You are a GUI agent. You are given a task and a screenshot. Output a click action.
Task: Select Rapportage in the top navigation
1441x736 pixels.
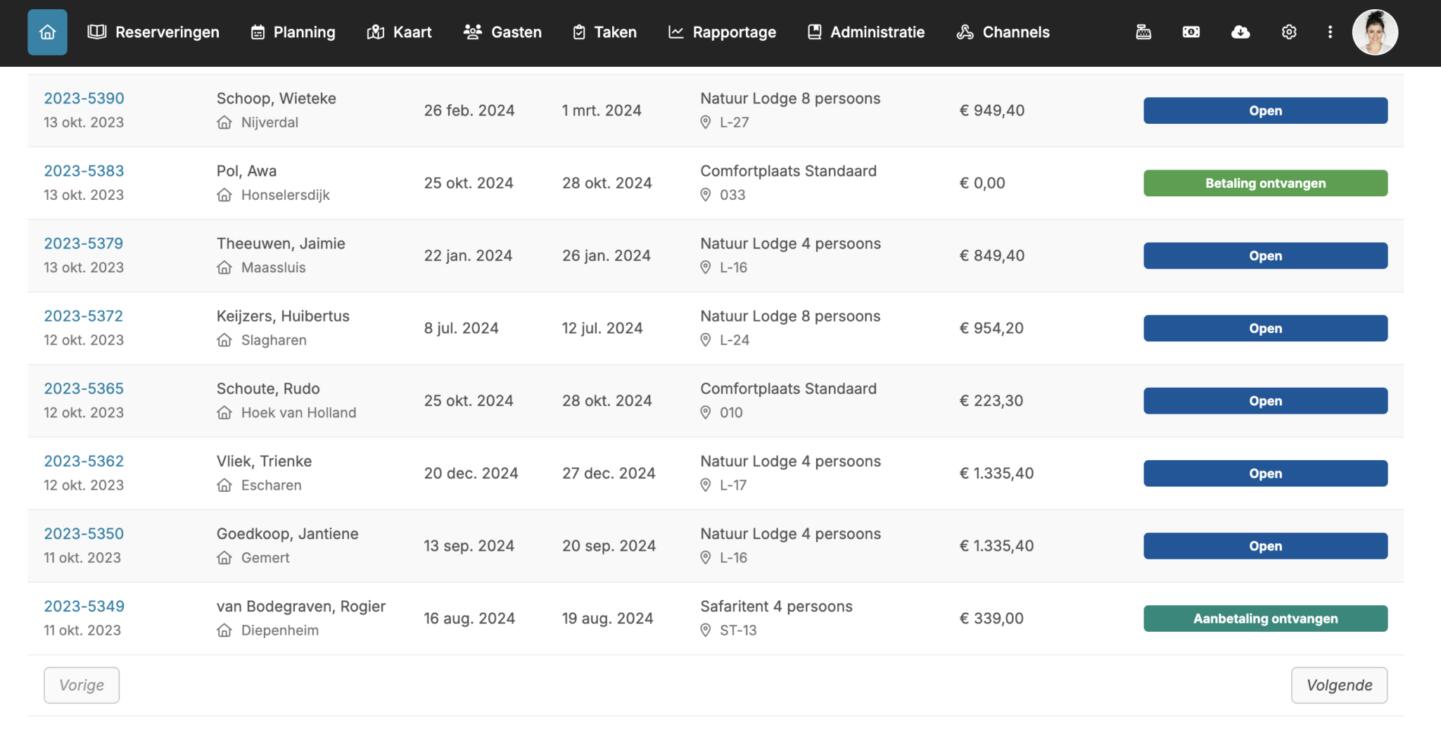tap(722, 32)
